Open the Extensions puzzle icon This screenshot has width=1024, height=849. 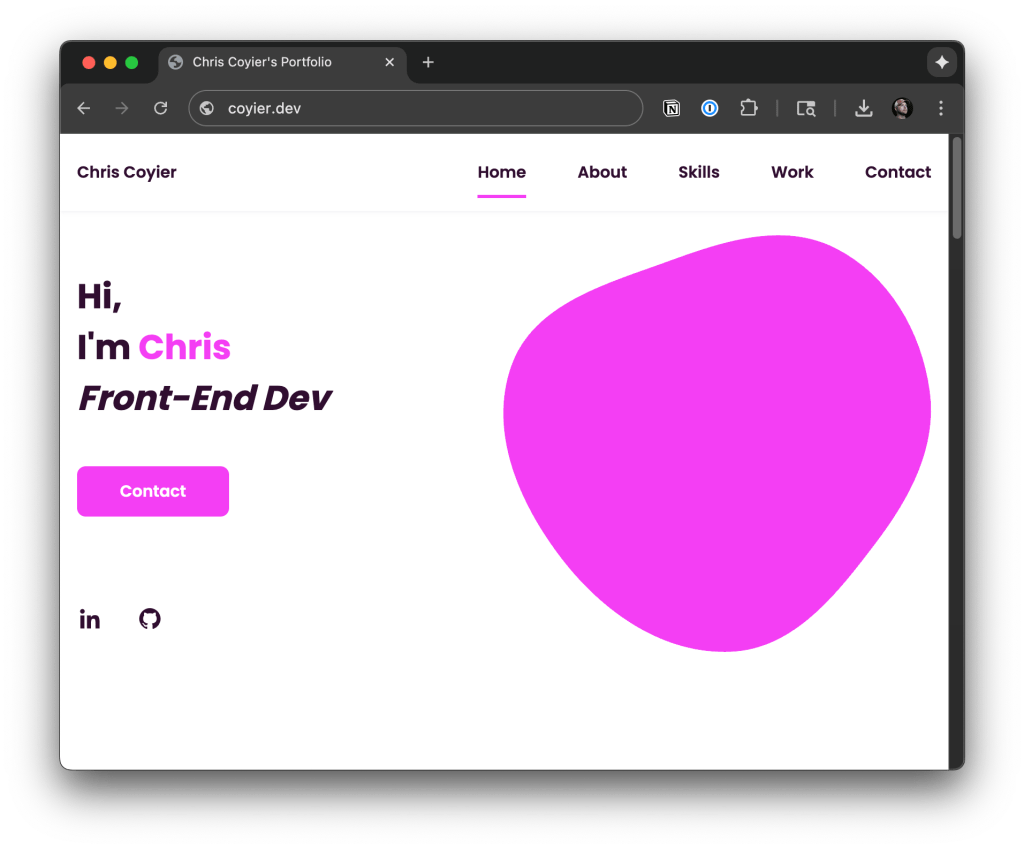pos(748,108)
